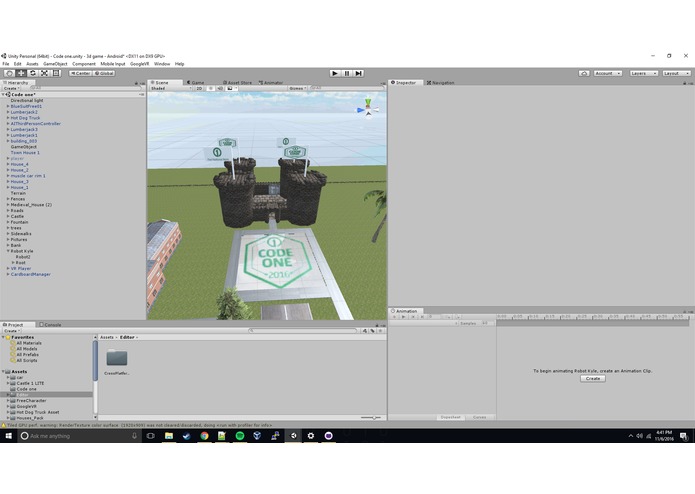Open the Shaded draw mode dropdown
Viewport: 695px width, 494px height.
(x=171, y=88)
